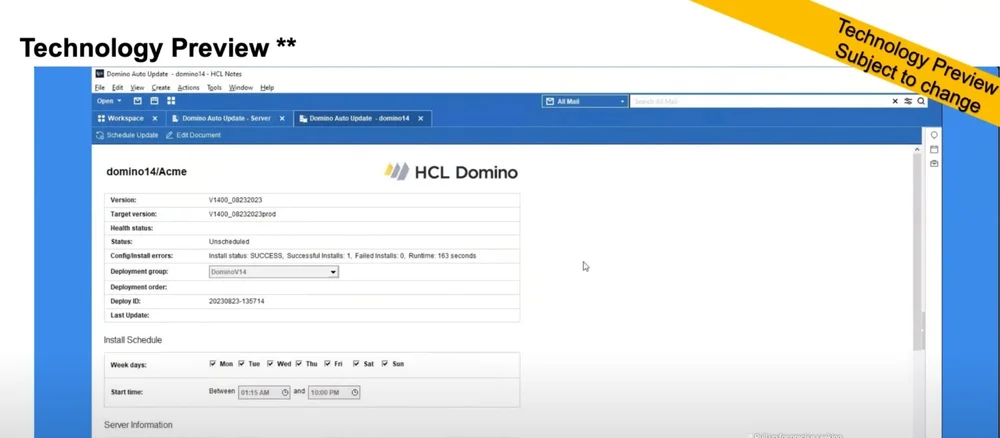Image resolution: width=1000 pixels, height=438 pixels.
Task: Click the scrollbar up arrow
Action: point(917,150)
